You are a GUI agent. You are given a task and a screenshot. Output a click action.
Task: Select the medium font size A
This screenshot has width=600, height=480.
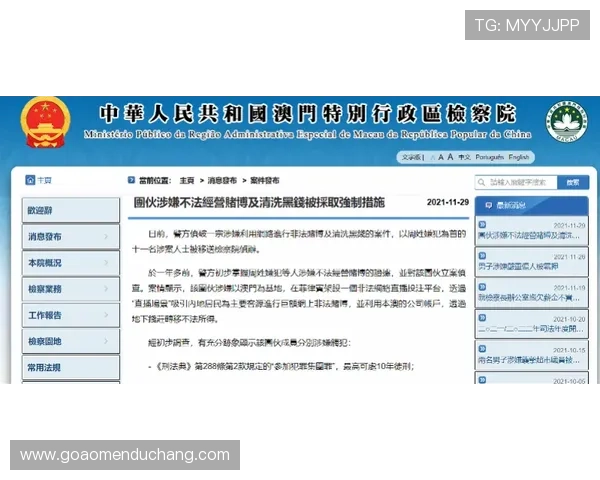pyautogui.click(x=441, y=157)
